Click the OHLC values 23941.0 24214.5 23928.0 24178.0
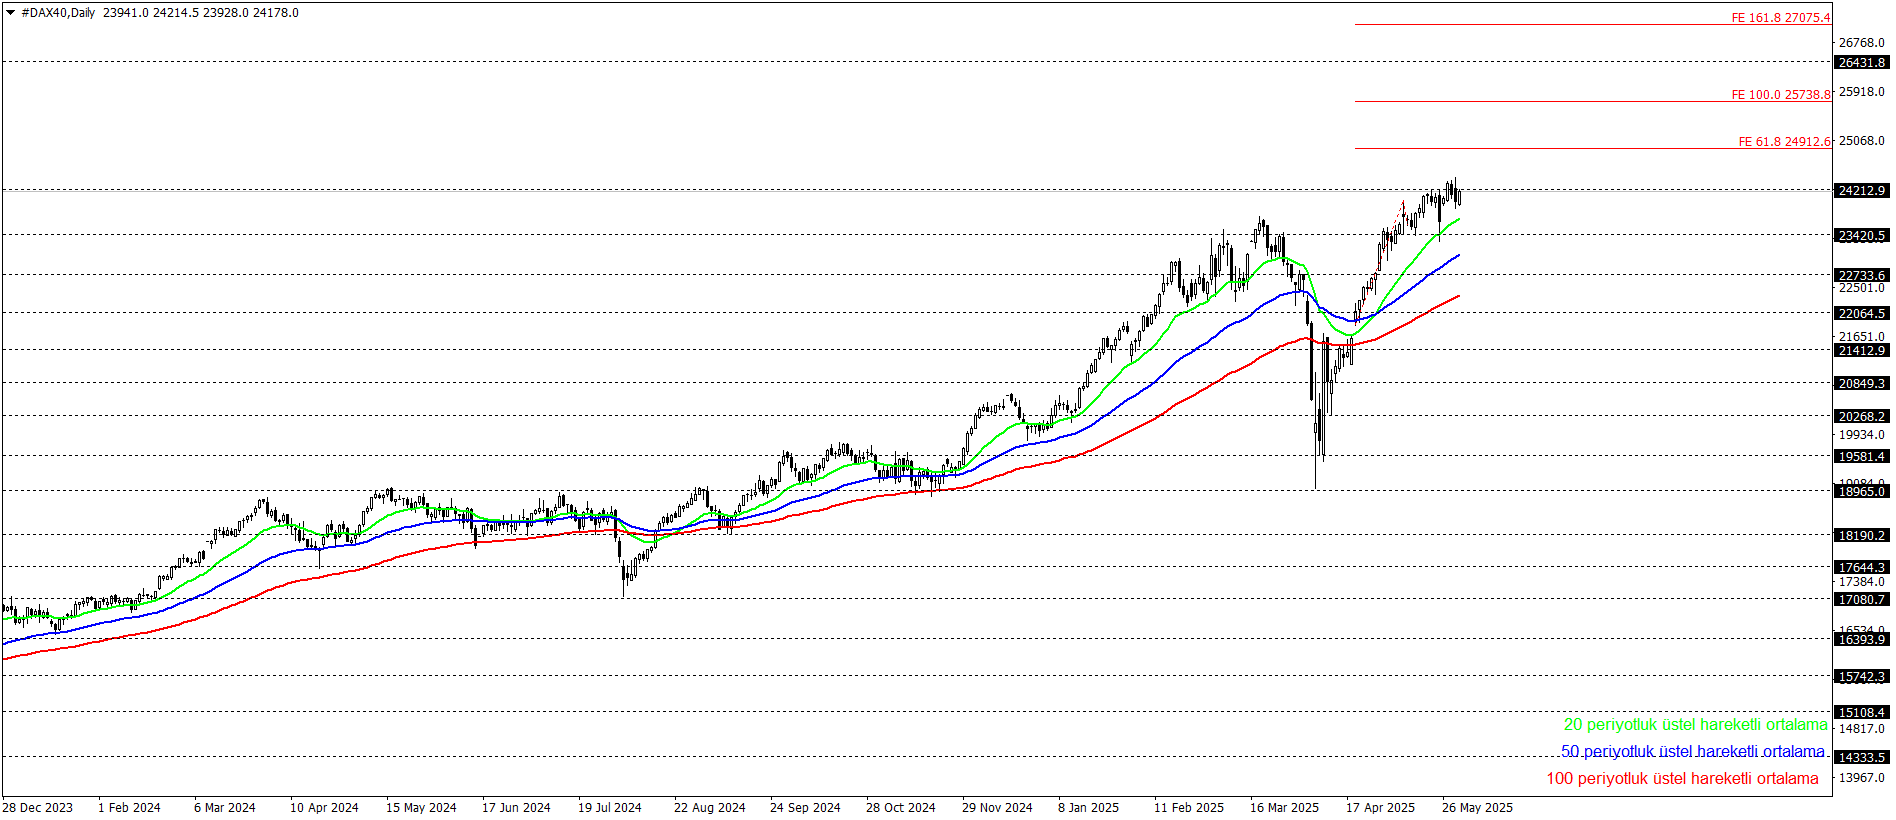This screenshot has width=1896, height=820. (201, 13)
